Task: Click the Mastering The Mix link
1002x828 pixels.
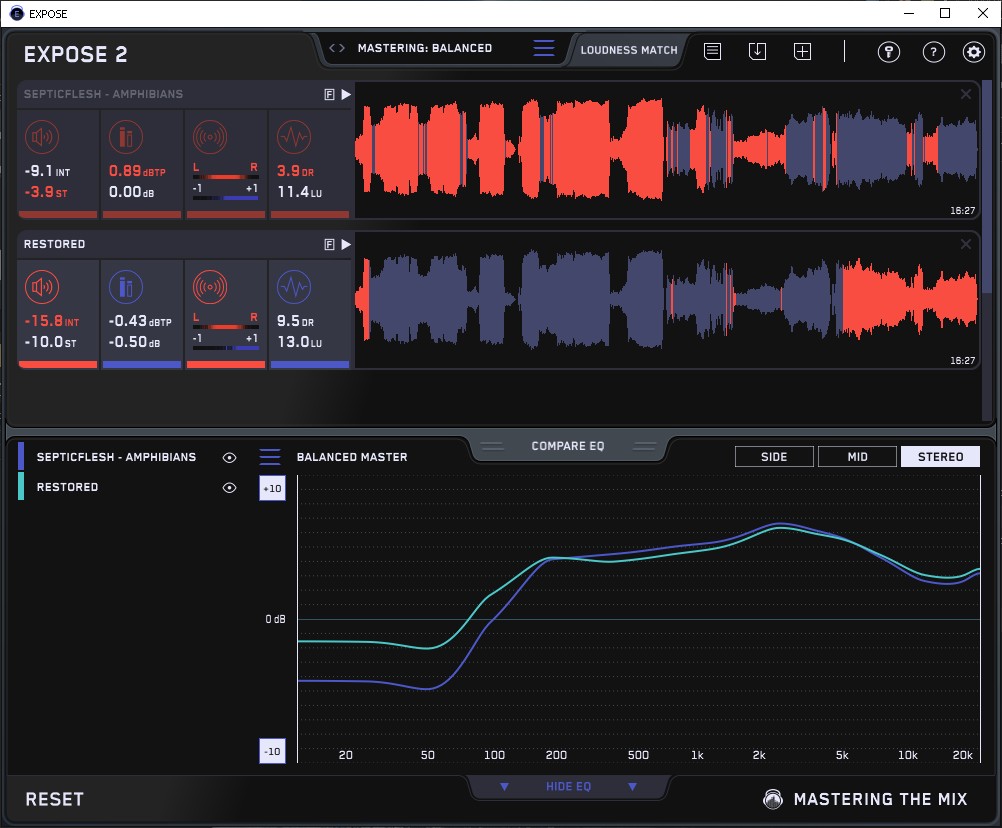Action: (x=881, y=799)
